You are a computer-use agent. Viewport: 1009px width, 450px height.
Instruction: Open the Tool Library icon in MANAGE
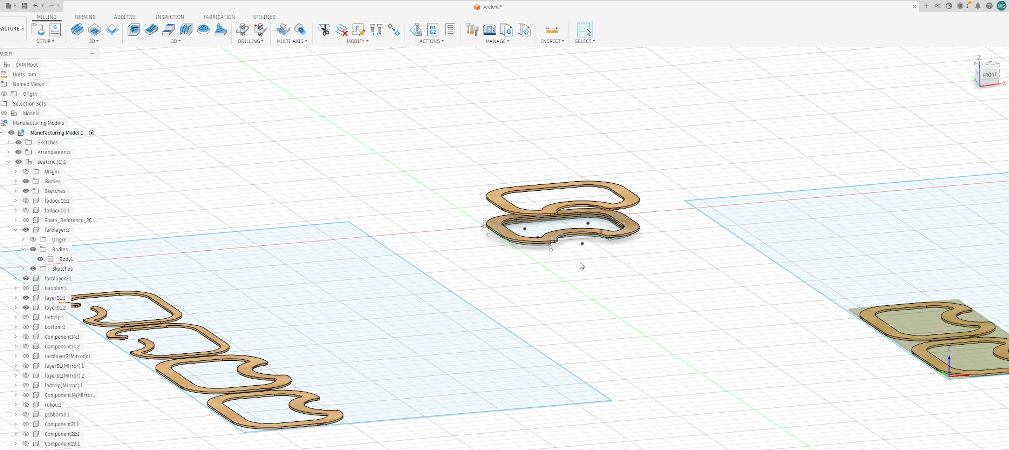click(472, 30)
